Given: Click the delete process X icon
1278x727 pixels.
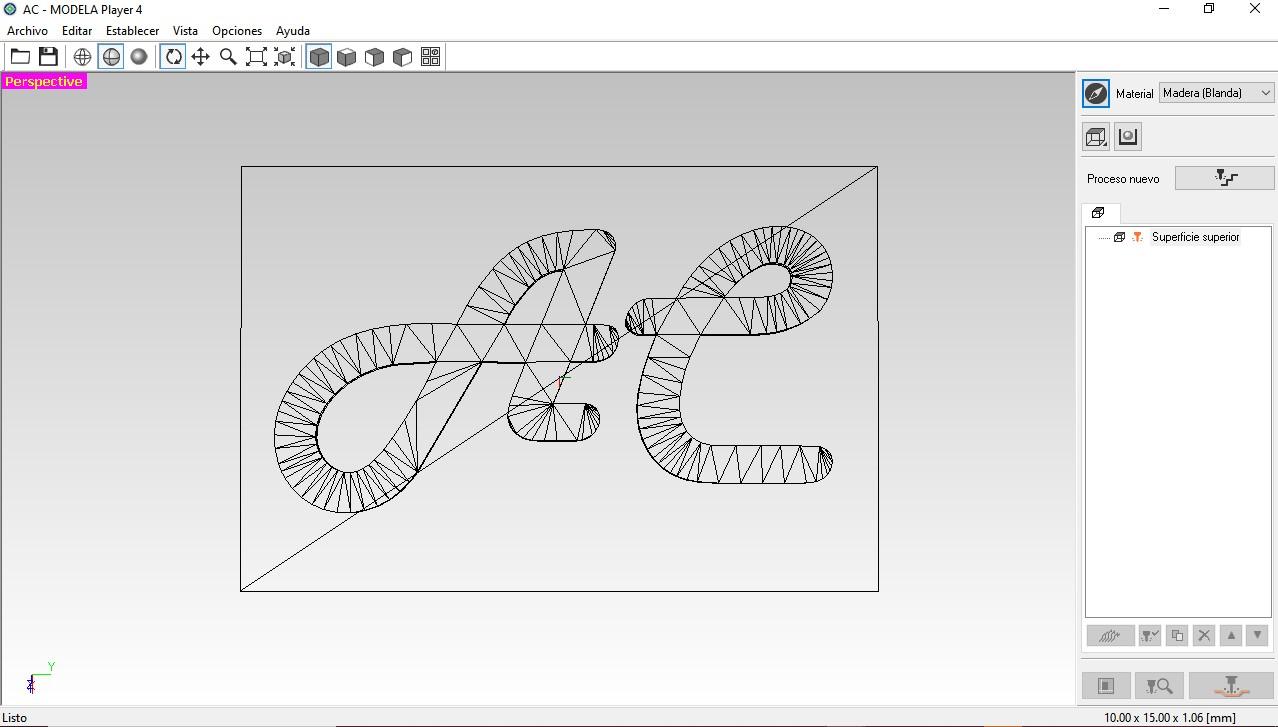Looking at the screenshot, I should point(1204,635).
